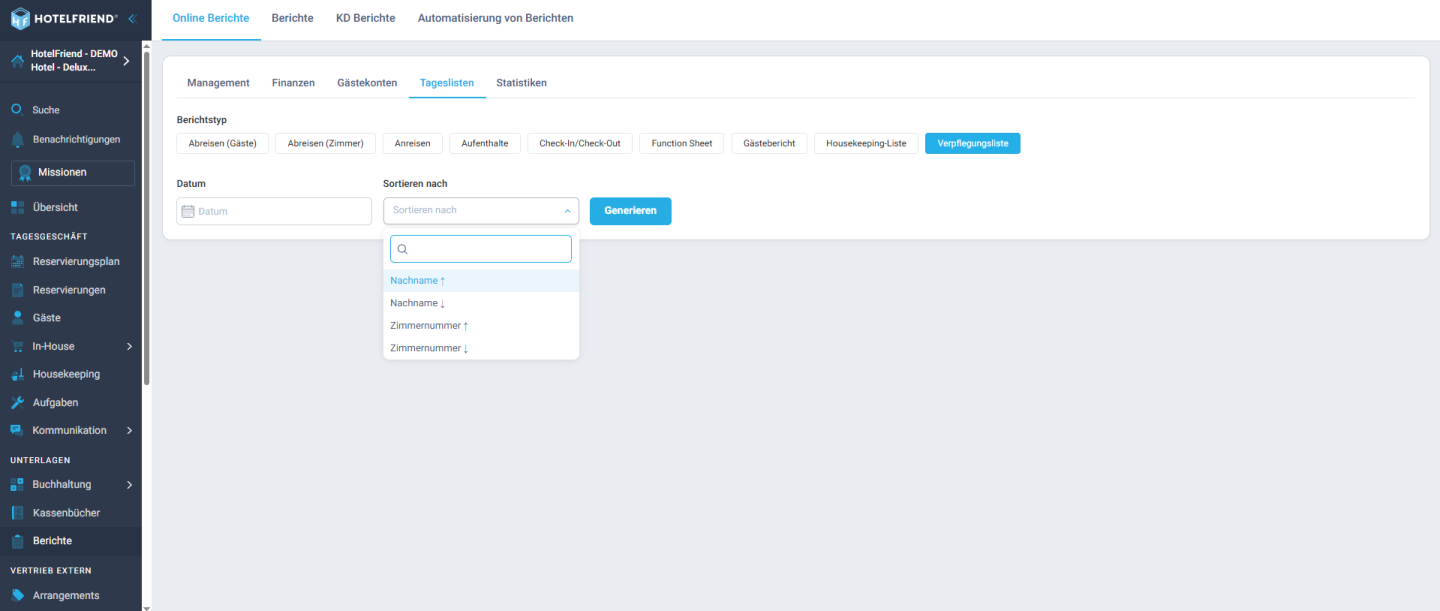Select Housekeeping-Liste report type
Screen dimensions: 1440x611
(866, 143)
